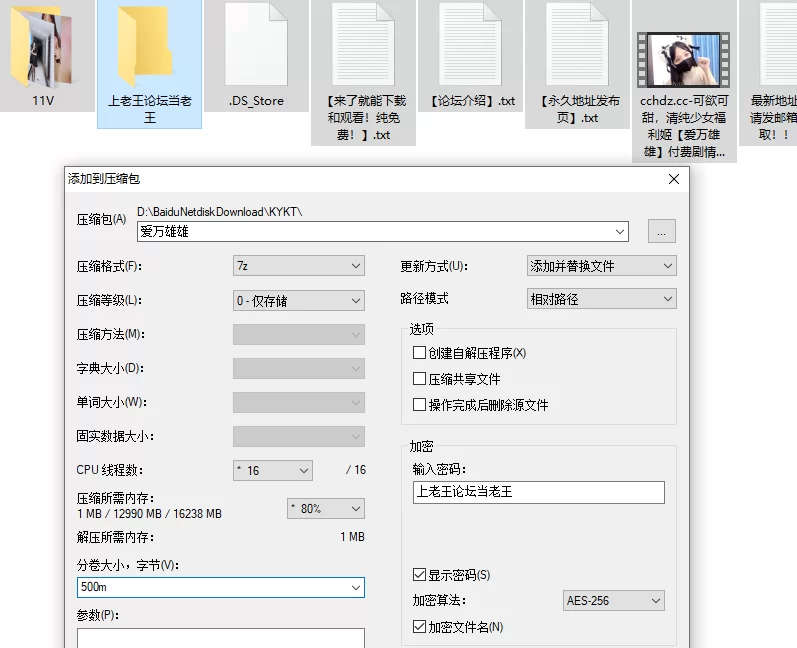The height and width of the screenshot is (648, 797).
Task: Open the 分卷大小 500m dropdown arrow
Action: coord(356,588)
